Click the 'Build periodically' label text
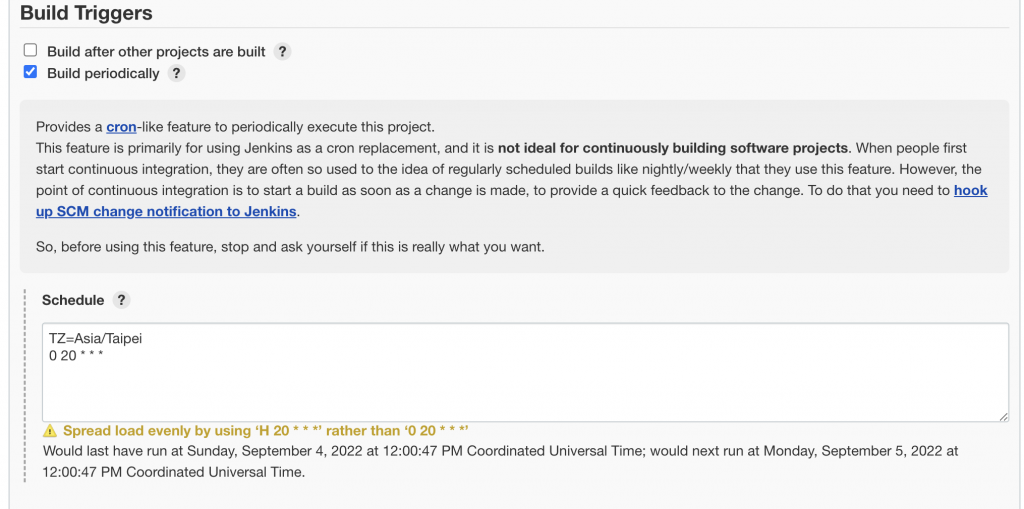Viewport: 1024px width, 509px height. coord(103,73)
